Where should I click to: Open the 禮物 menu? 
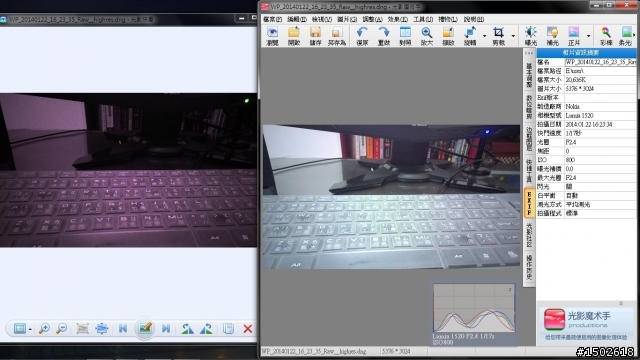click(448, 19)
